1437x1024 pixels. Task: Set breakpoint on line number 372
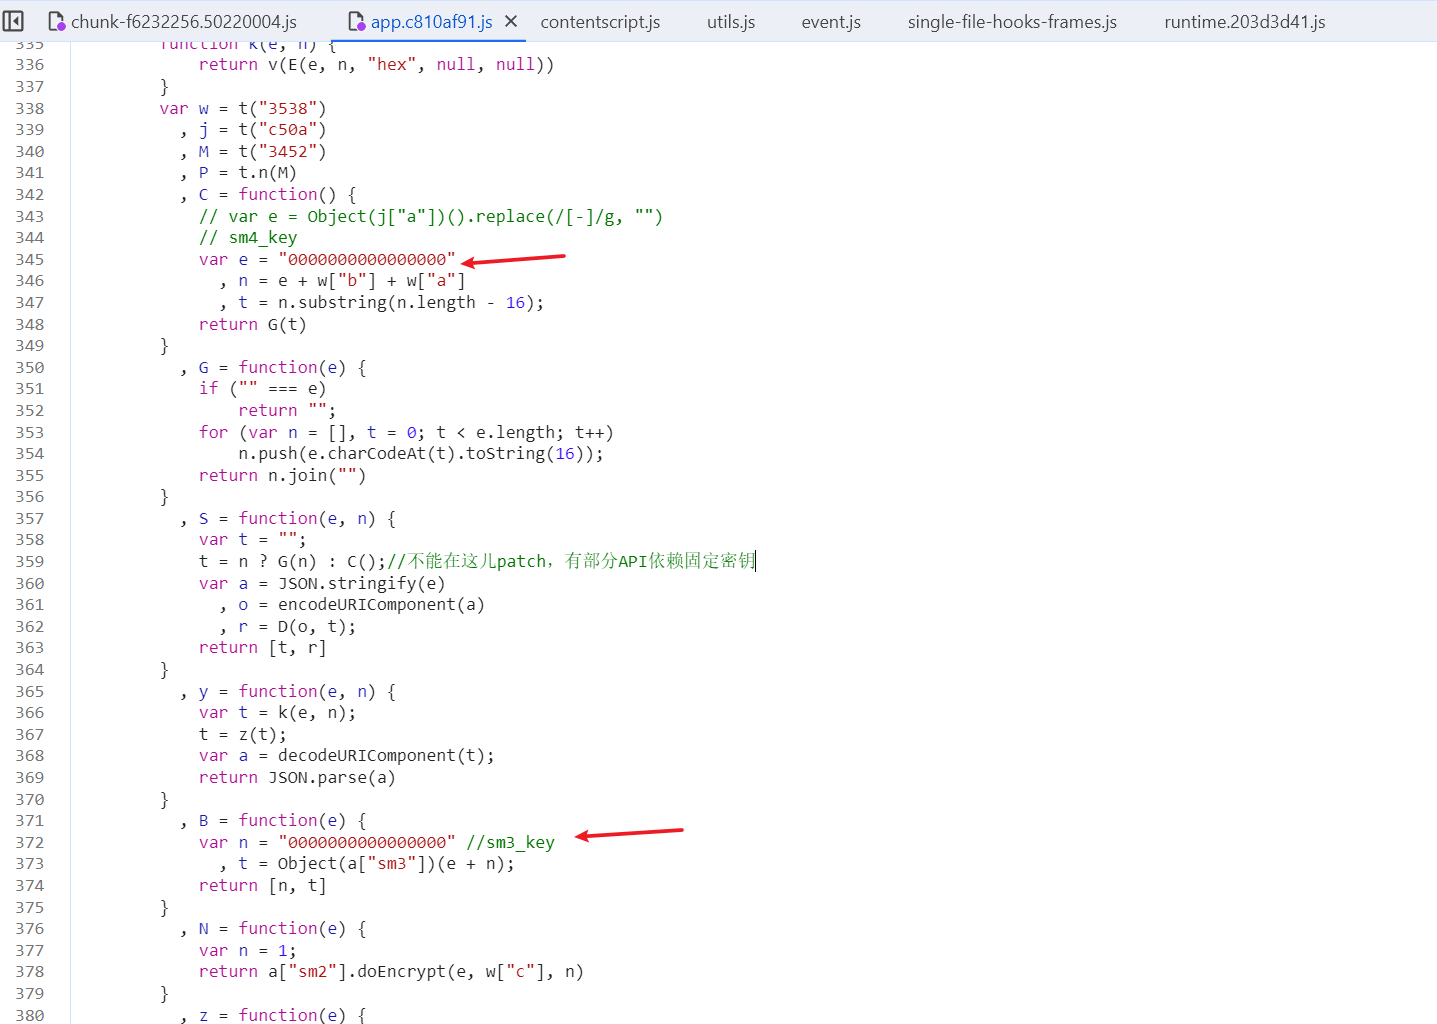30,843
